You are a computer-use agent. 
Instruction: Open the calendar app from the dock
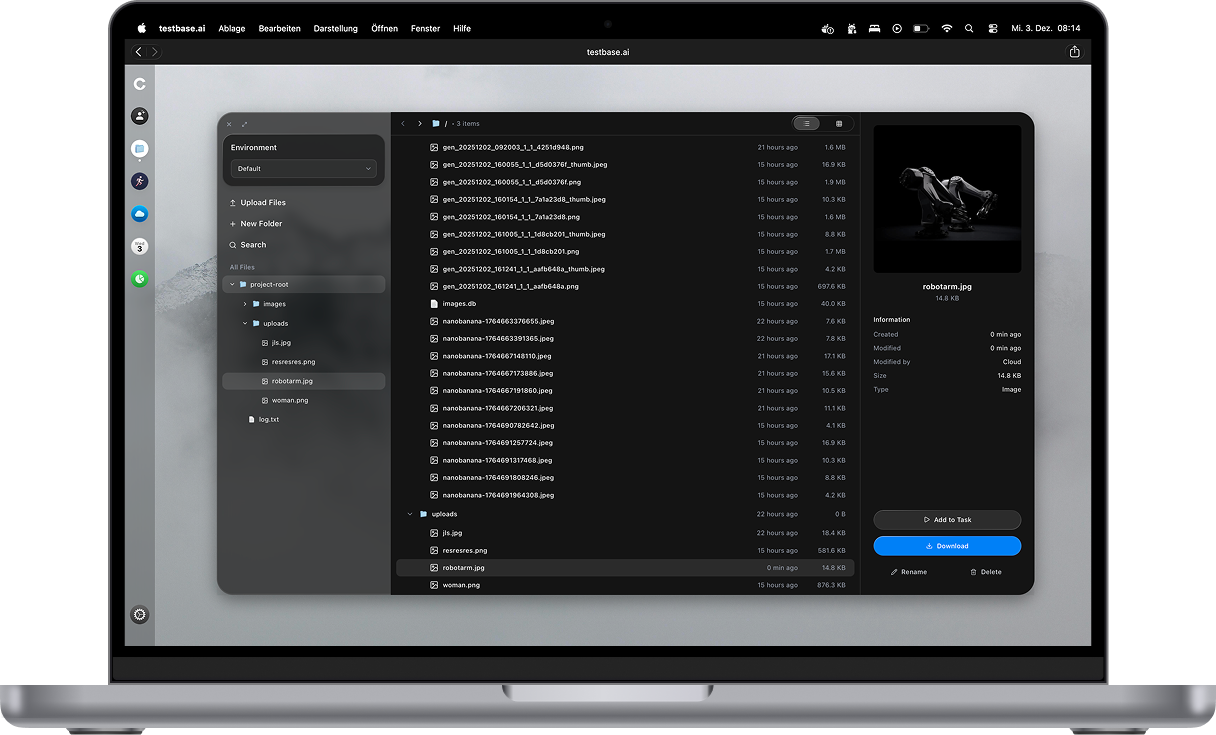[x=139, y=246]
